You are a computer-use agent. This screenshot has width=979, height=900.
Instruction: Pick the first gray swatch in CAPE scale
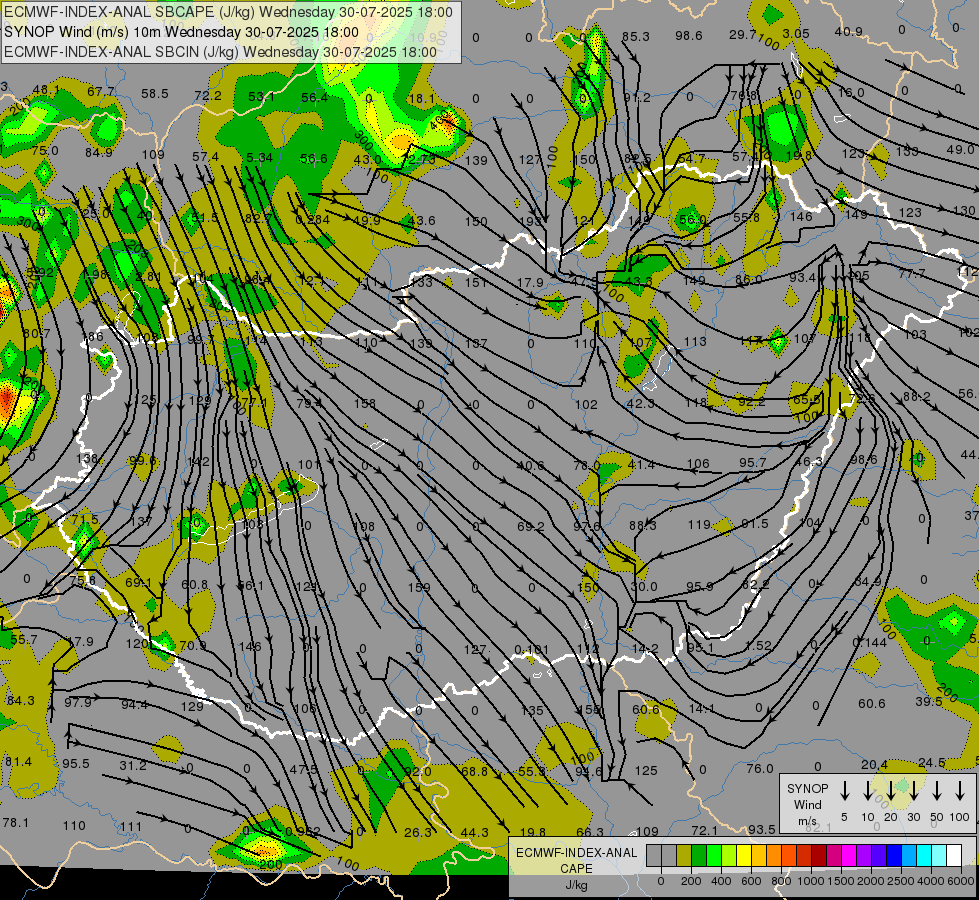(654, 856)
